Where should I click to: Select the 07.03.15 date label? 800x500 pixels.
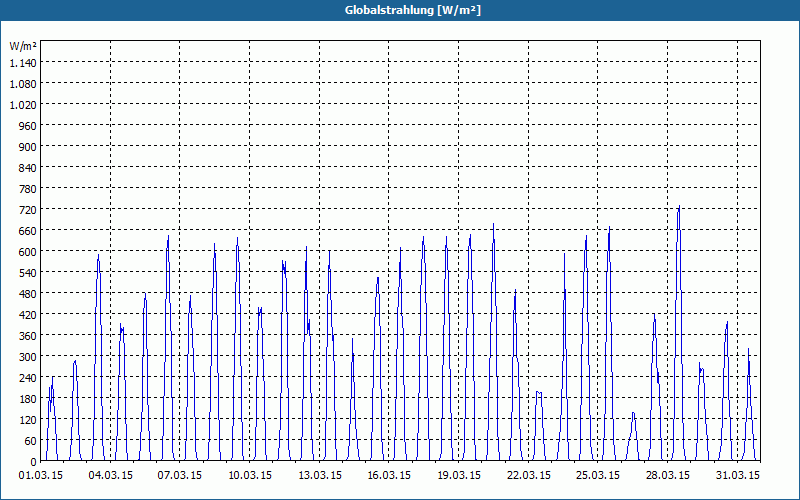(x=180, y=476)
